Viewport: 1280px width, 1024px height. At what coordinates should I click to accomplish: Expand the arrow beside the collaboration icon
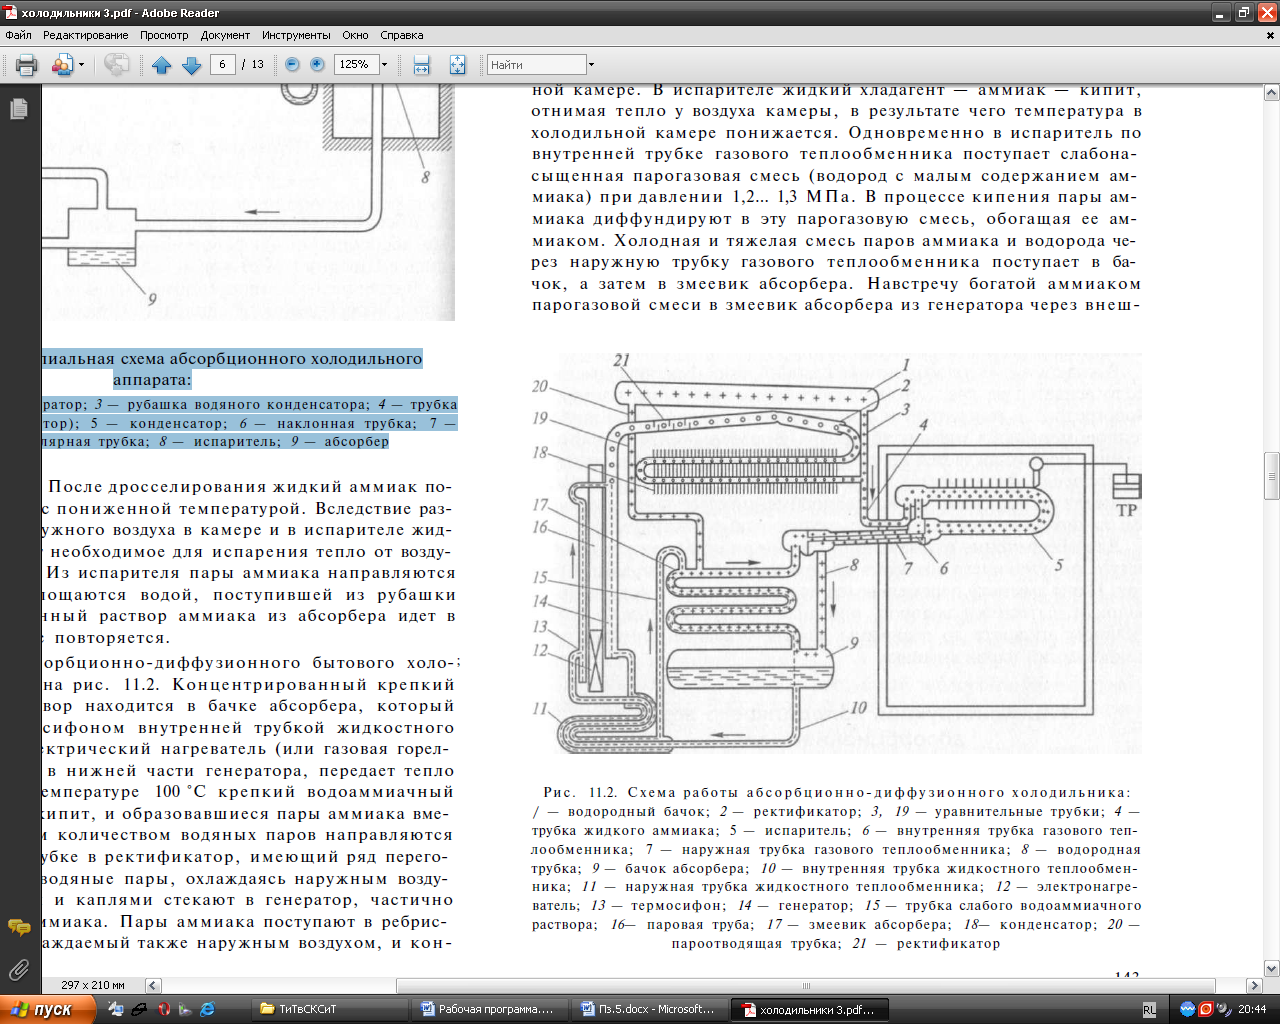[81, 65]
